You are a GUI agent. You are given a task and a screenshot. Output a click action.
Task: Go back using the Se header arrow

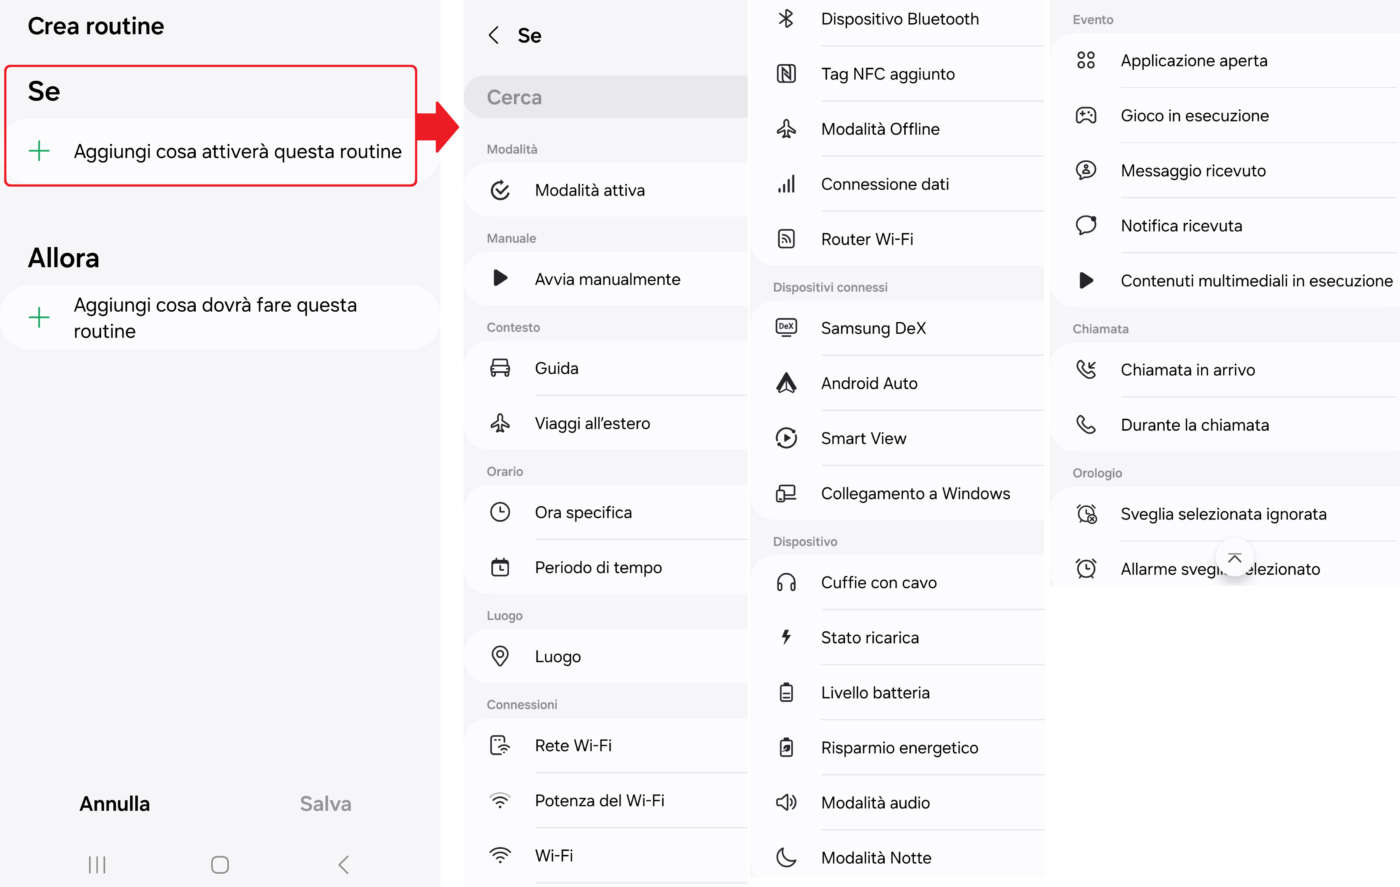493,36
